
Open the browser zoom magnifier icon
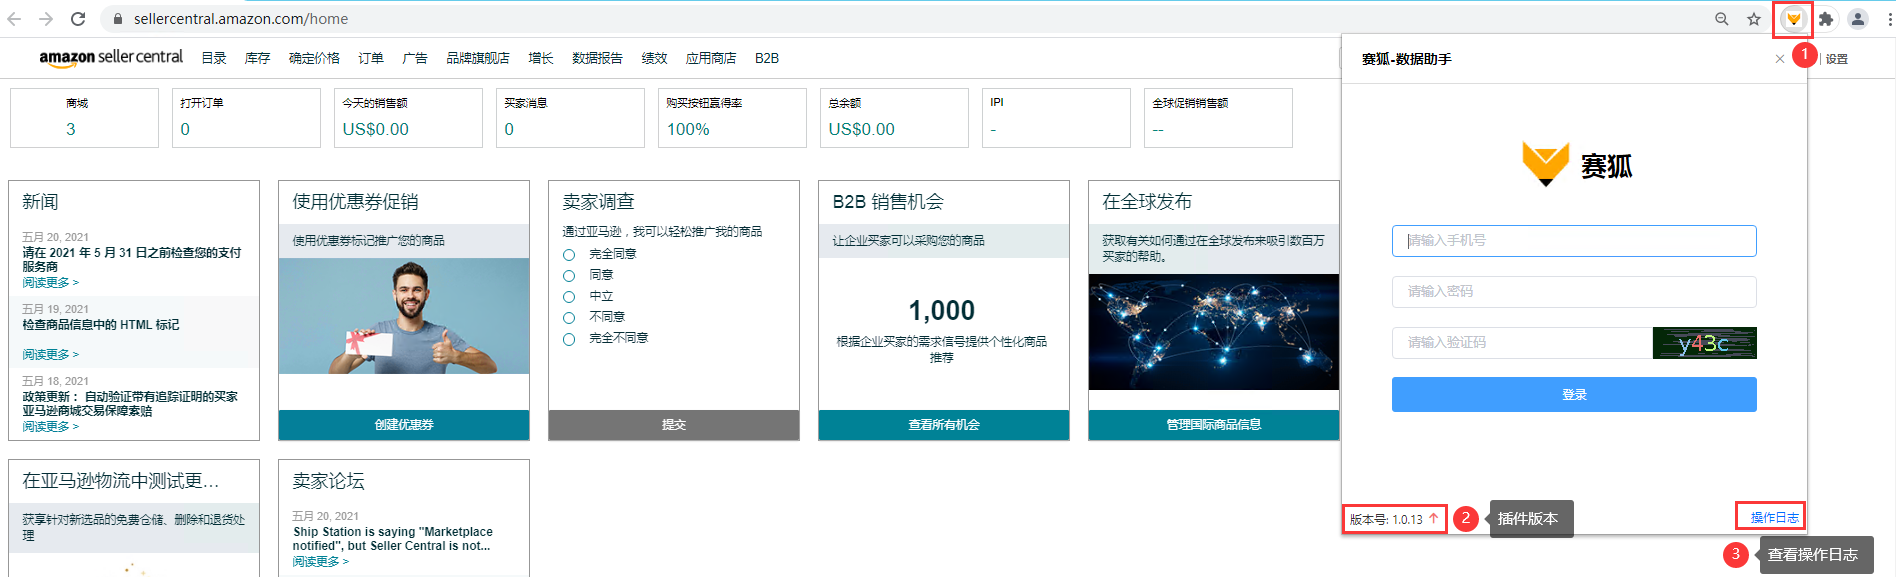[x=1722, y=19]
